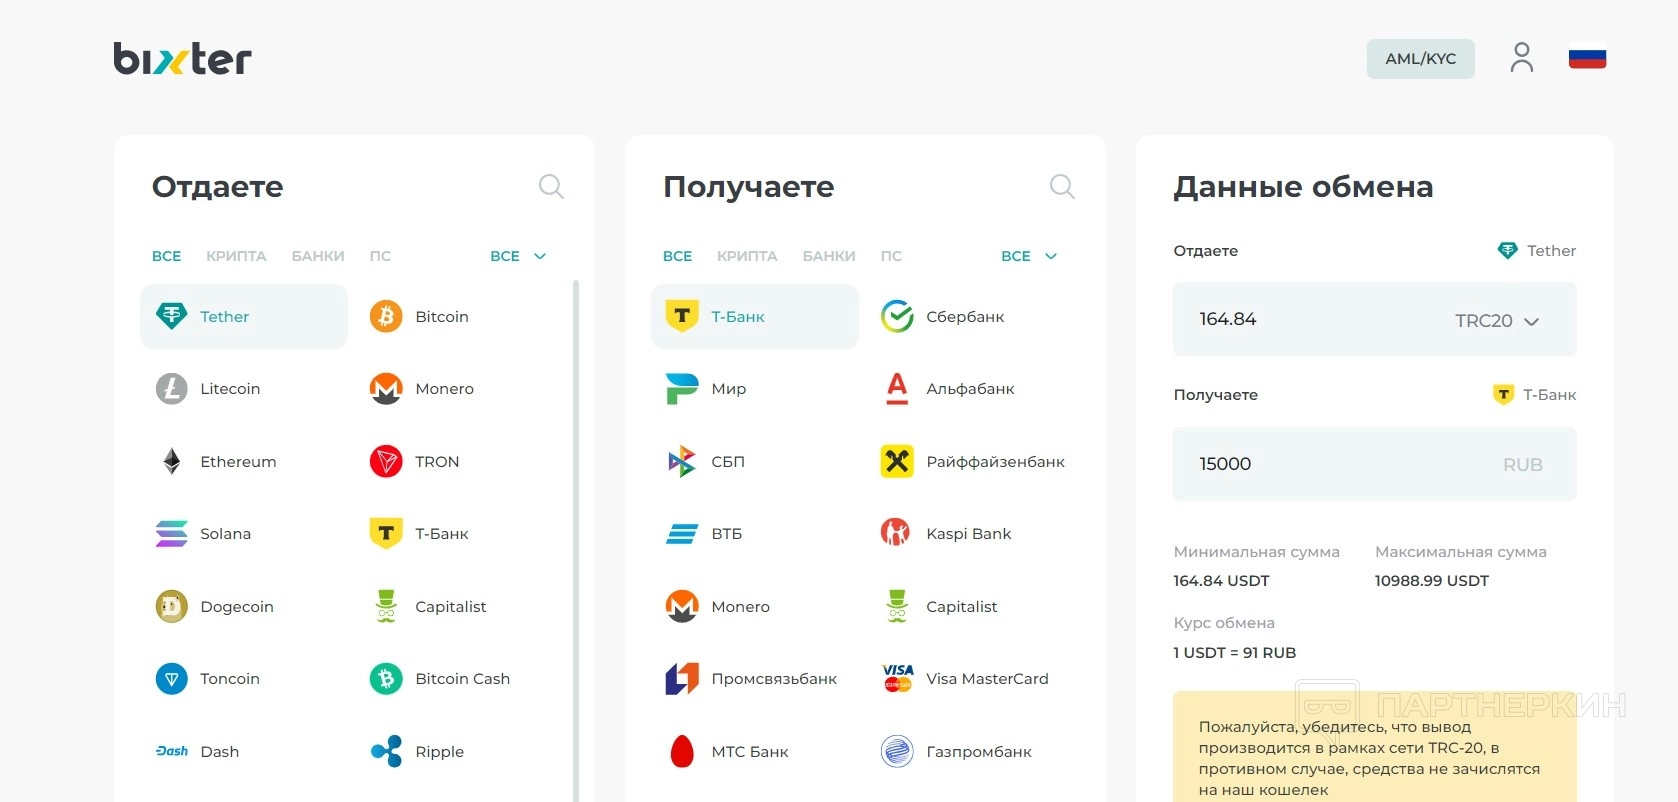Select ПС tab in Отдаете panel

[x=380, y=256]
